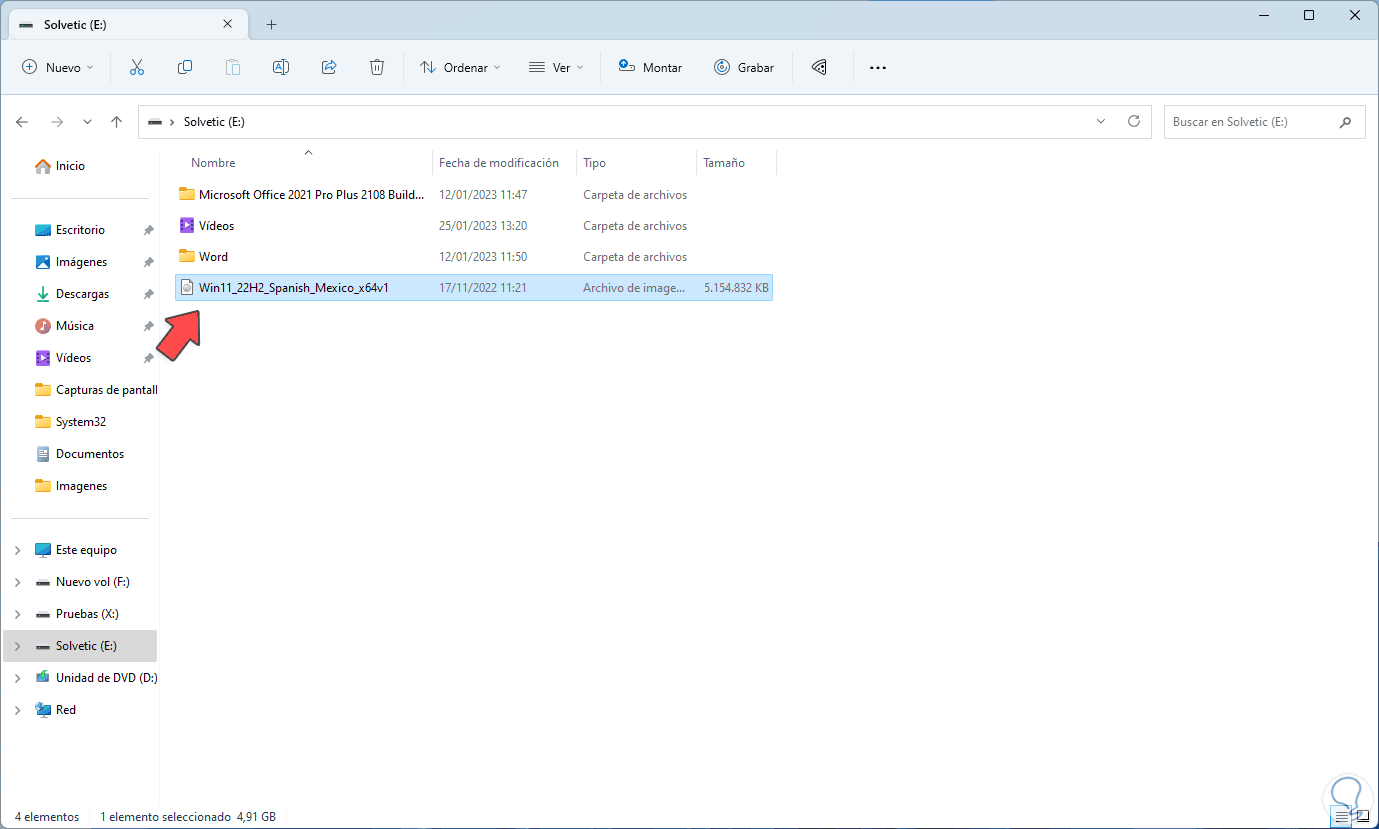Click the Word folder icon in file list
This screenshot has width=1379, height=829.
click(186, 256)
